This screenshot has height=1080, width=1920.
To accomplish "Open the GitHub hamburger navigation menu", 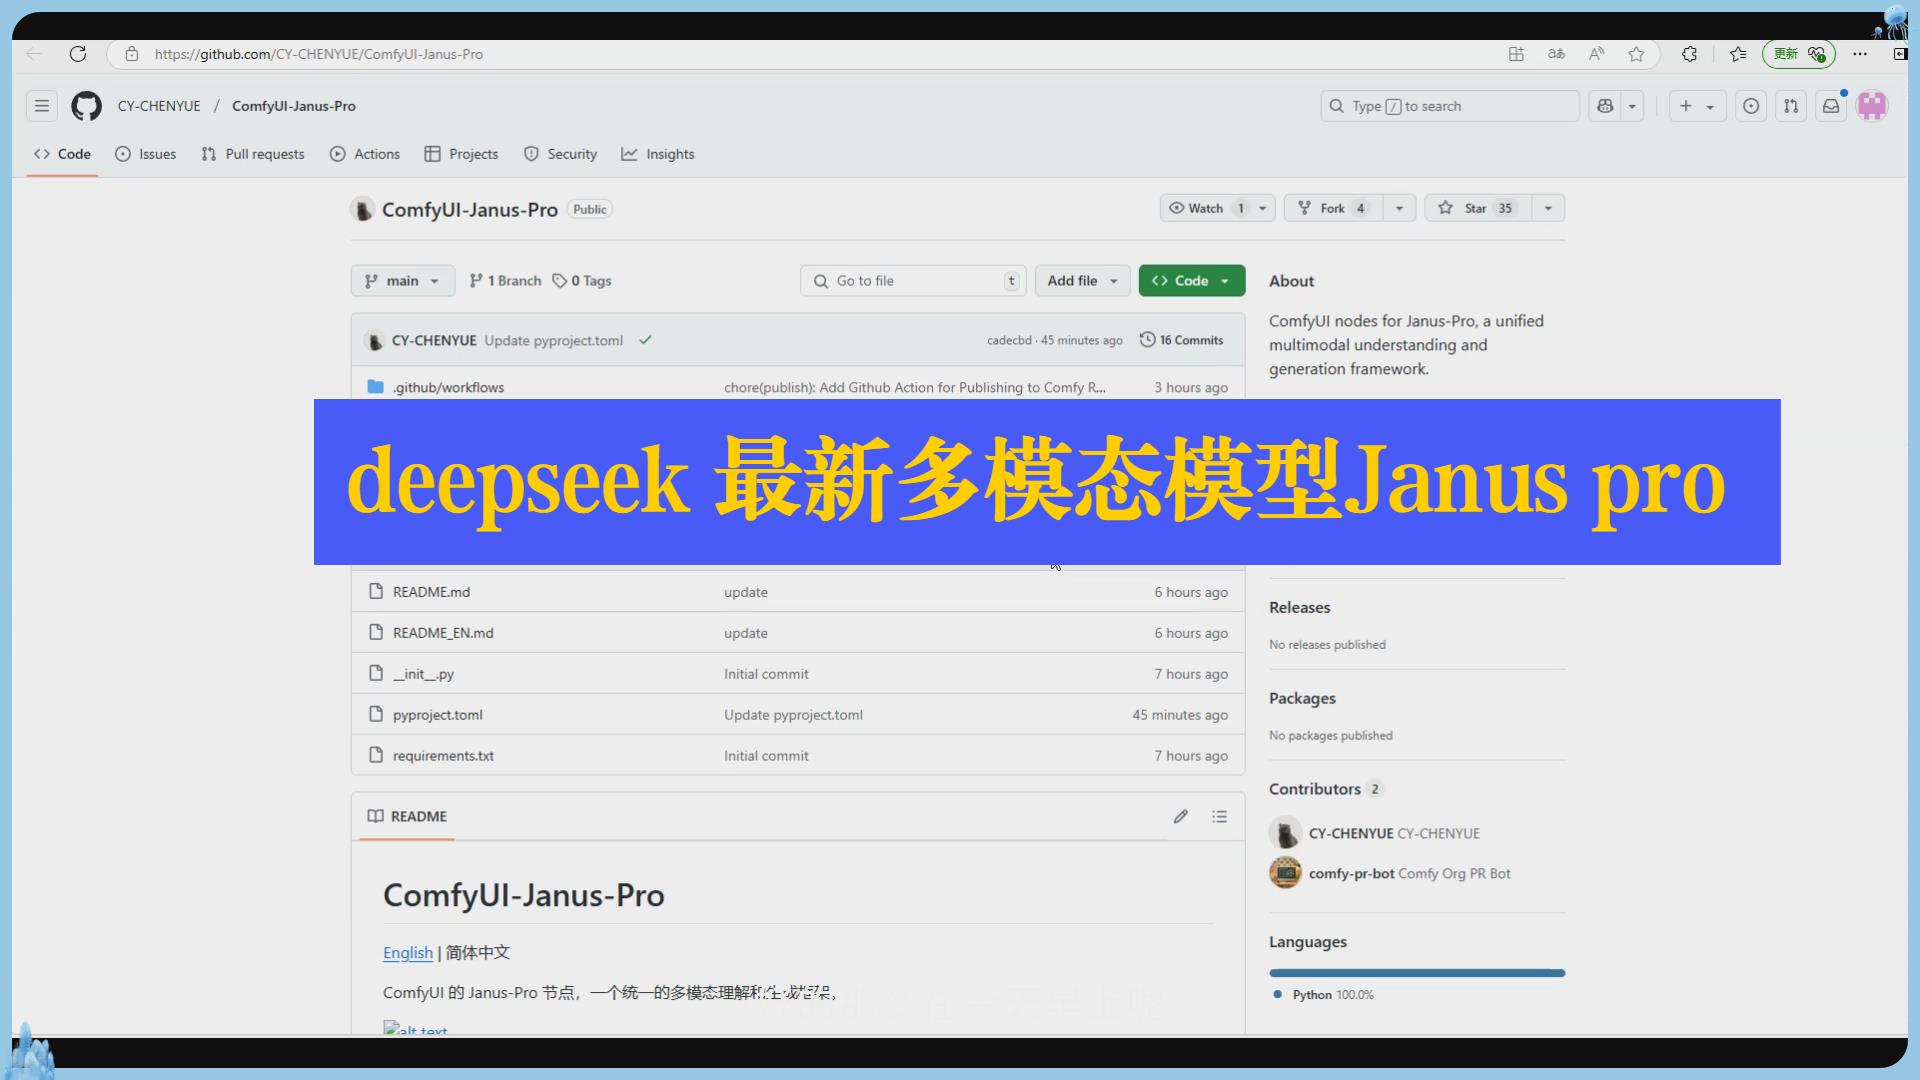I will [x=42, y=106].
